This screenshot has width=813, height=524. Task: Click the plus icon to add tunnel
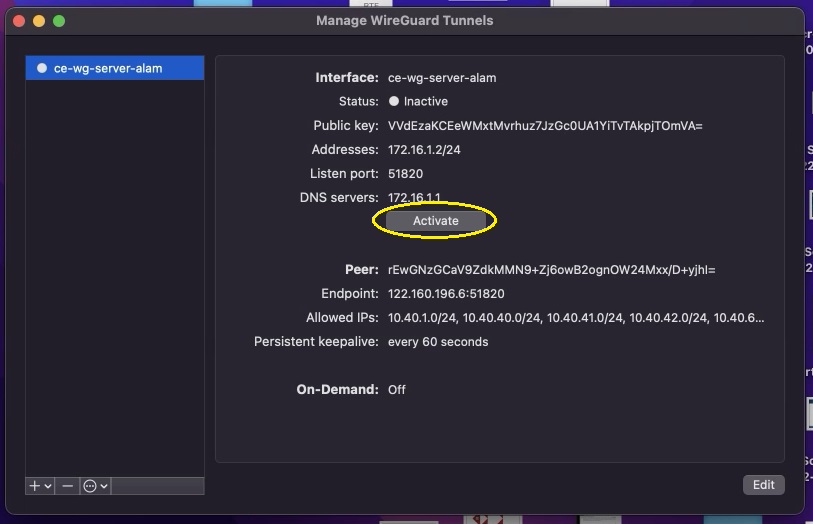(x=35, y=486)
